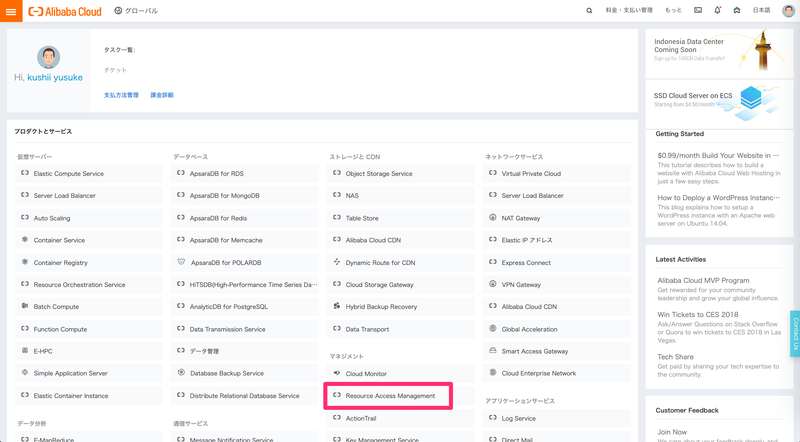This screenshot has height=442, width=800.
Task: Open Table Store
Action: click(x=401, y=218)
